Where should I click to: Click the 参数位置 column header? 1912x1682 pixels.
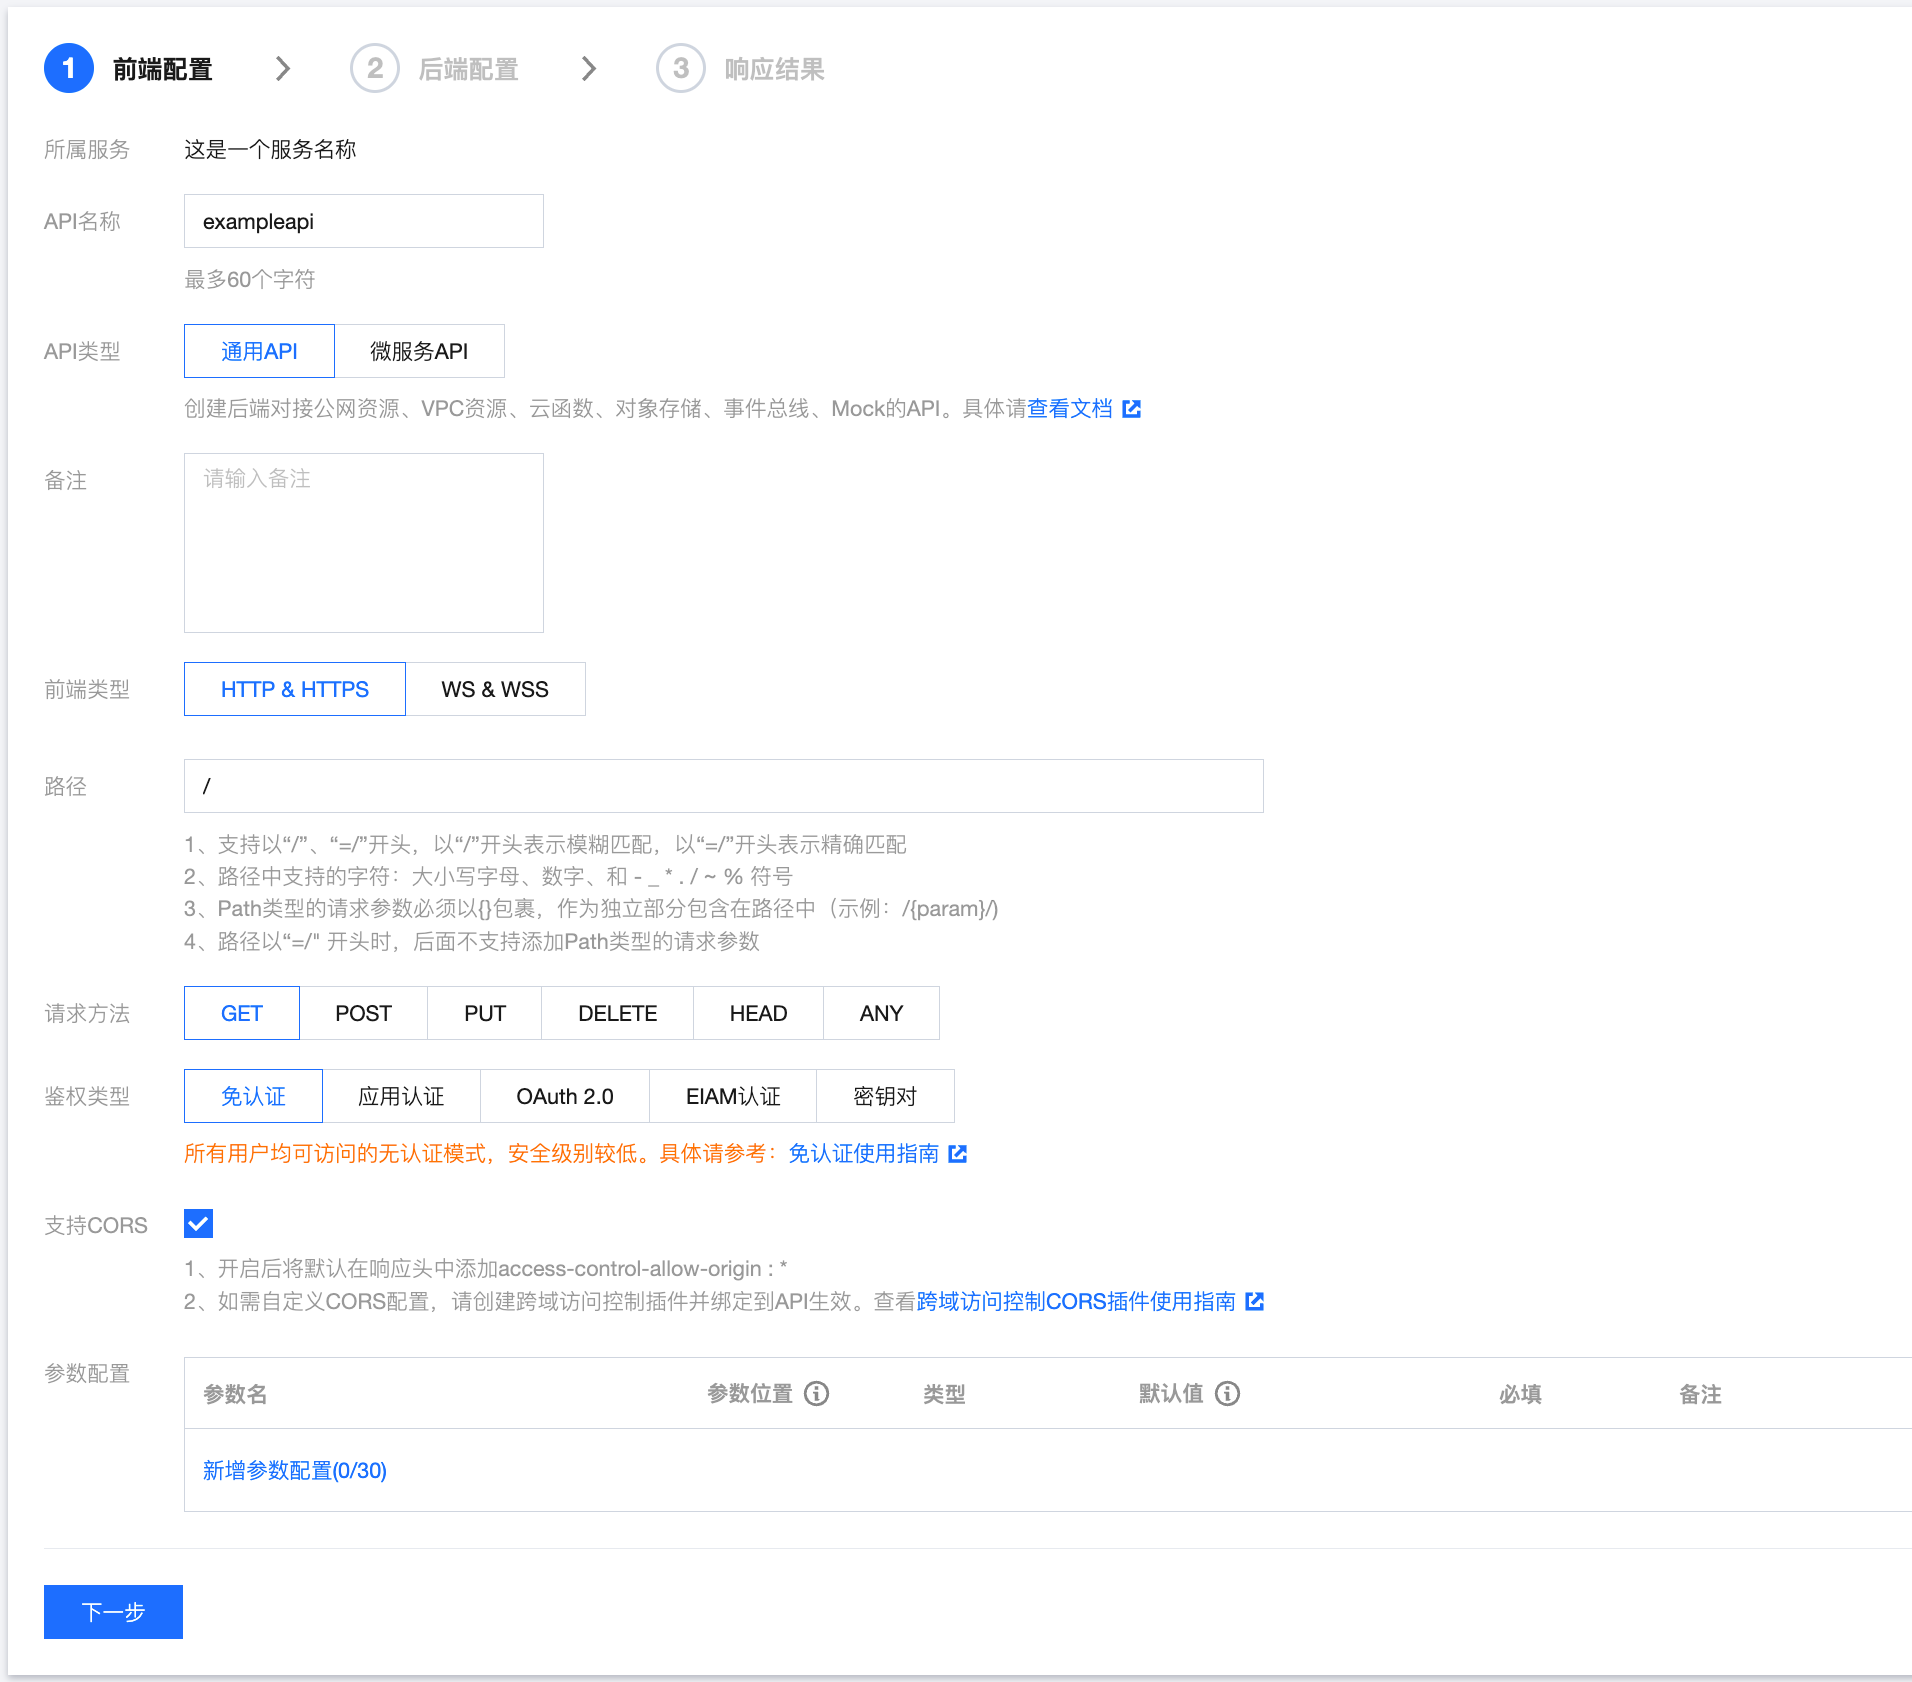point(749,1394)
